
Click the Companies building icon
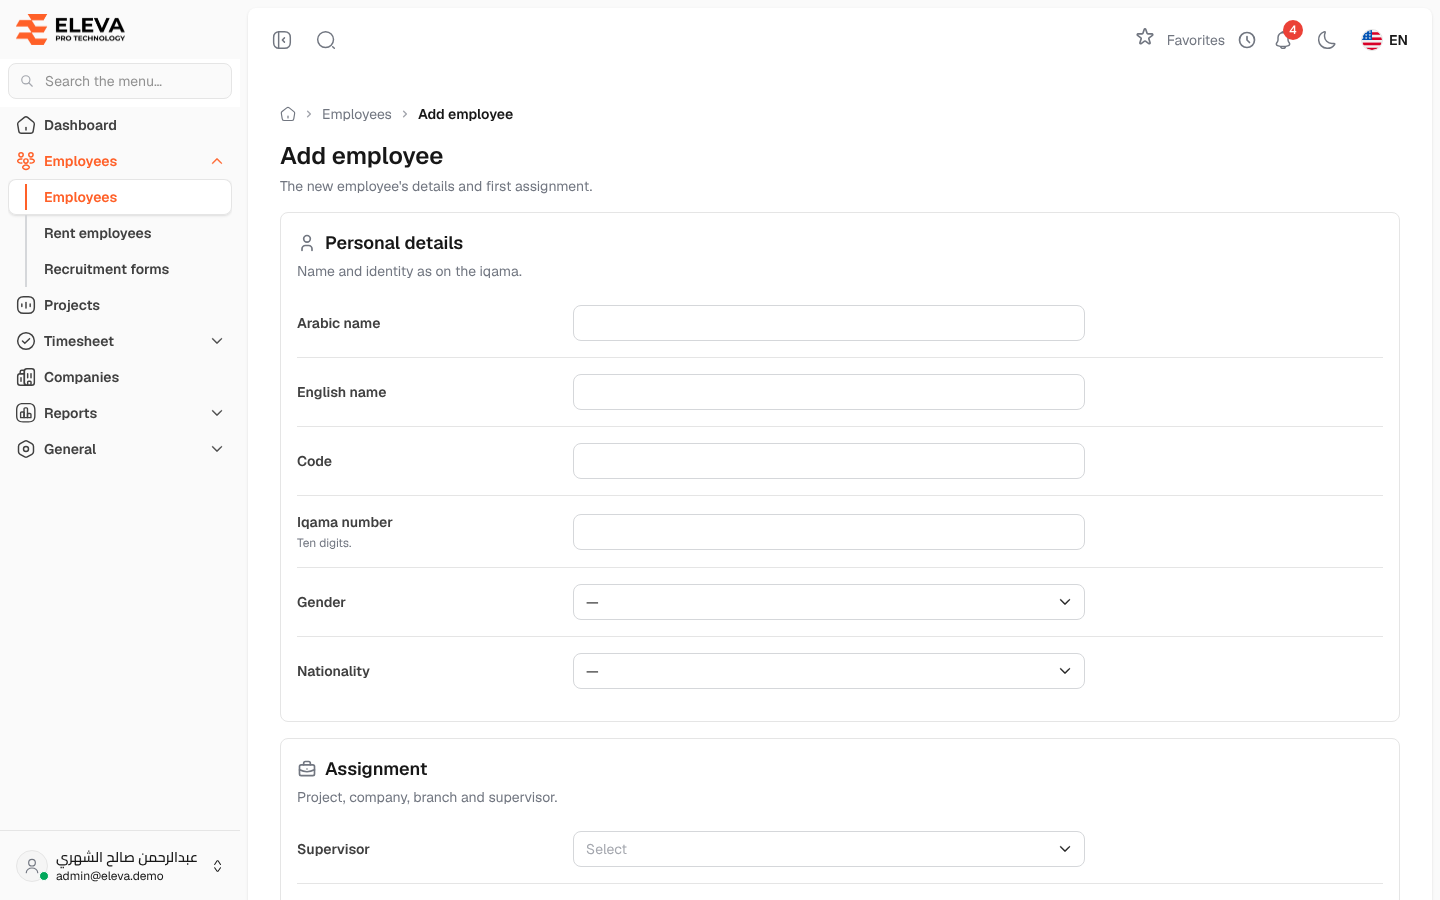tap(26, 377)
